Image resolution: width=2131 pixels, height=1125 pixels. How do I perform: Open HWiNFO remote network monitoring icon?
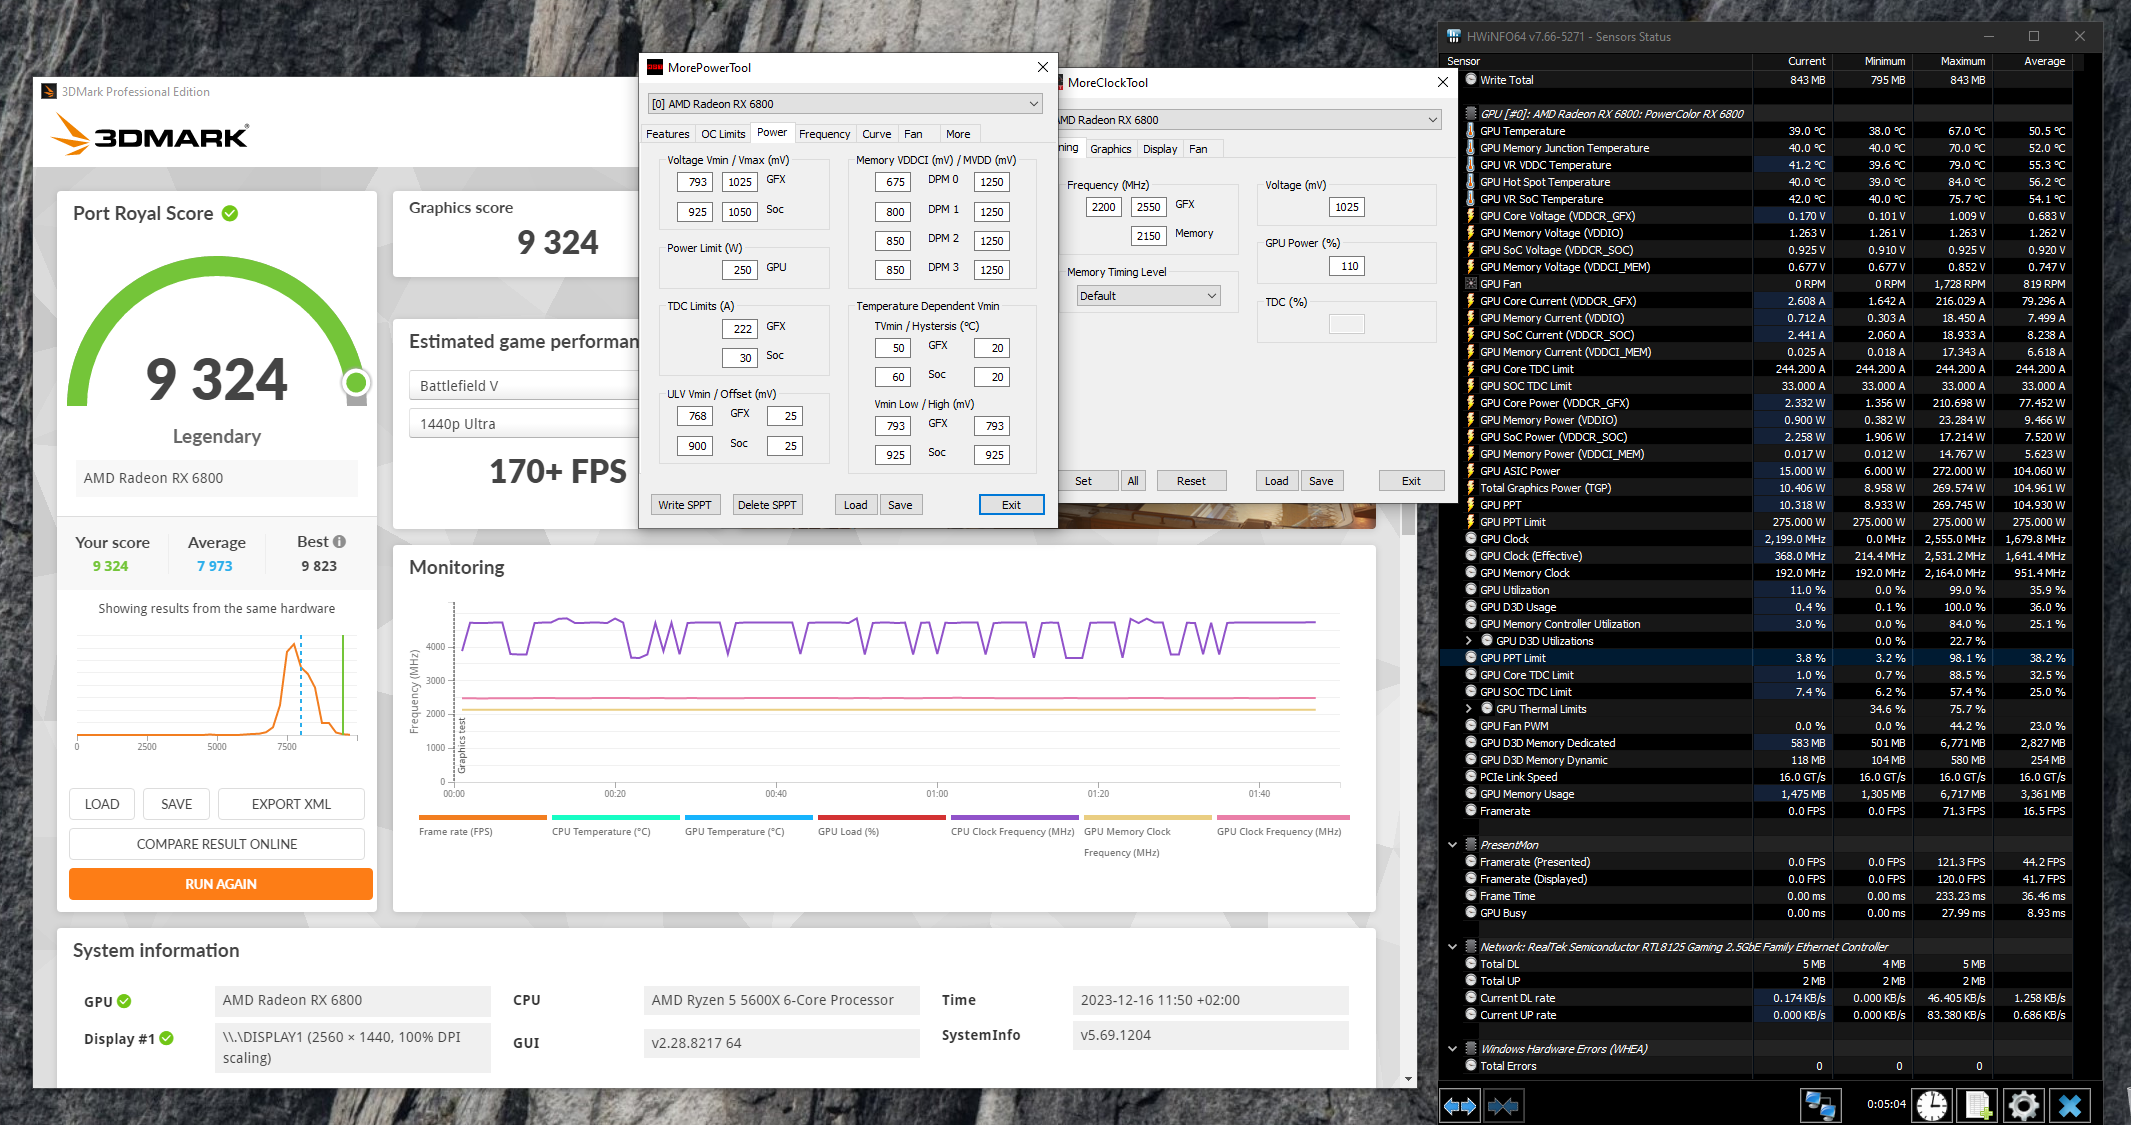pos(1819,1105)
